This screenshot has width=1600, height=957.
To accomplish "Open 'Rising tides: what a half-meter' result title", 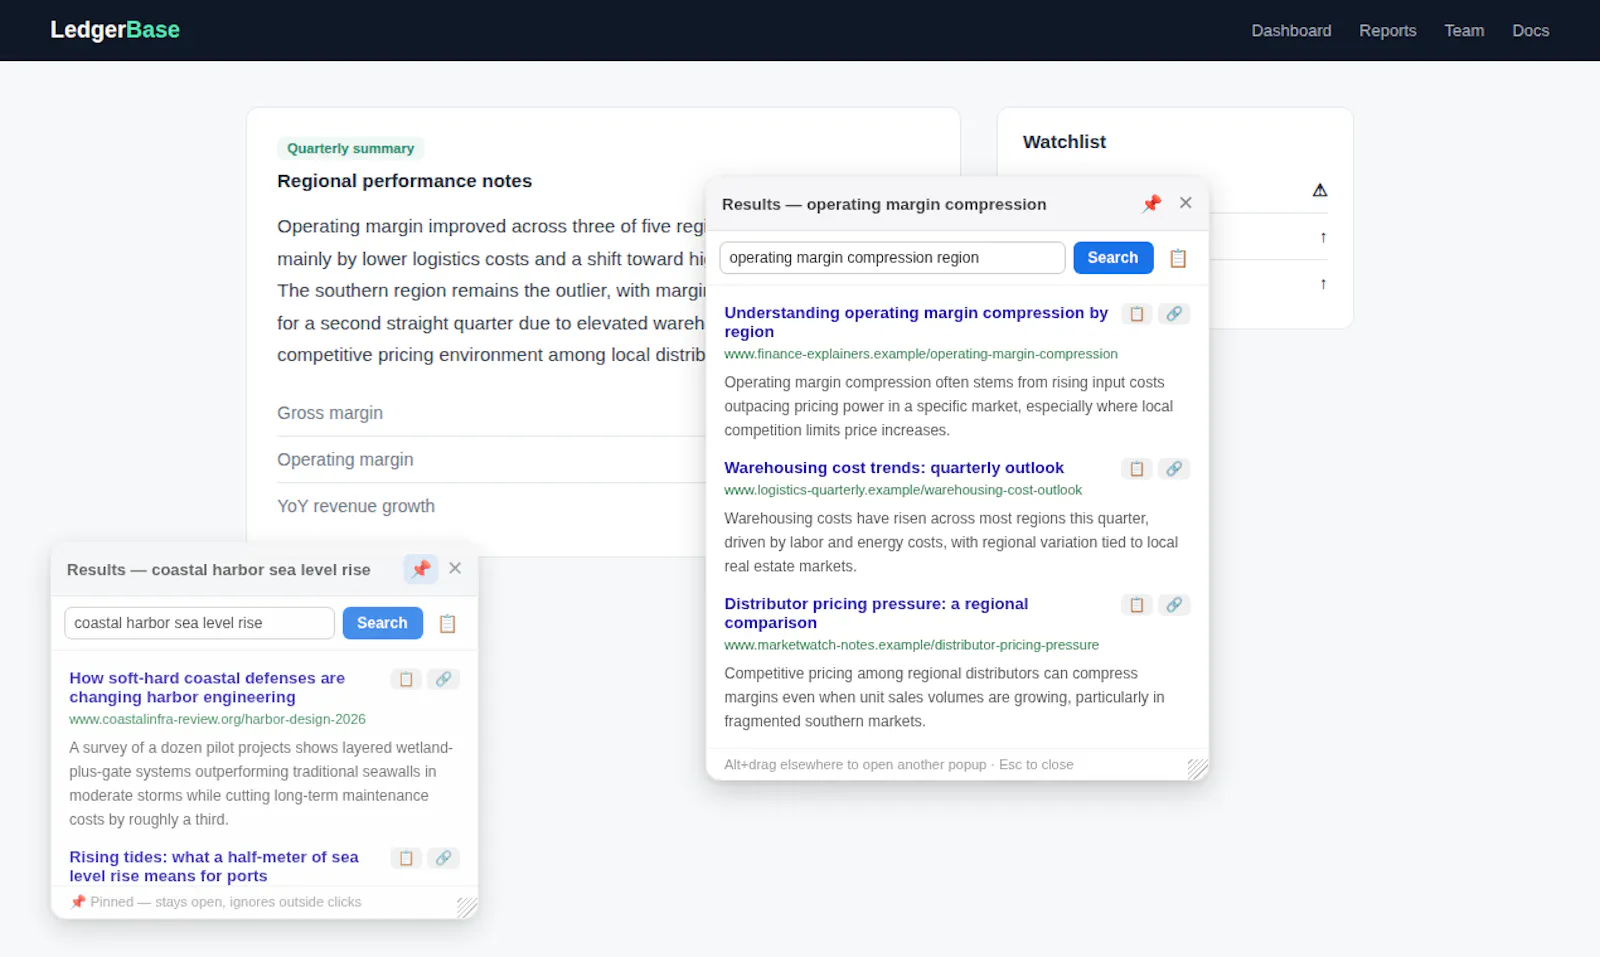I will (x=214, y=866).
